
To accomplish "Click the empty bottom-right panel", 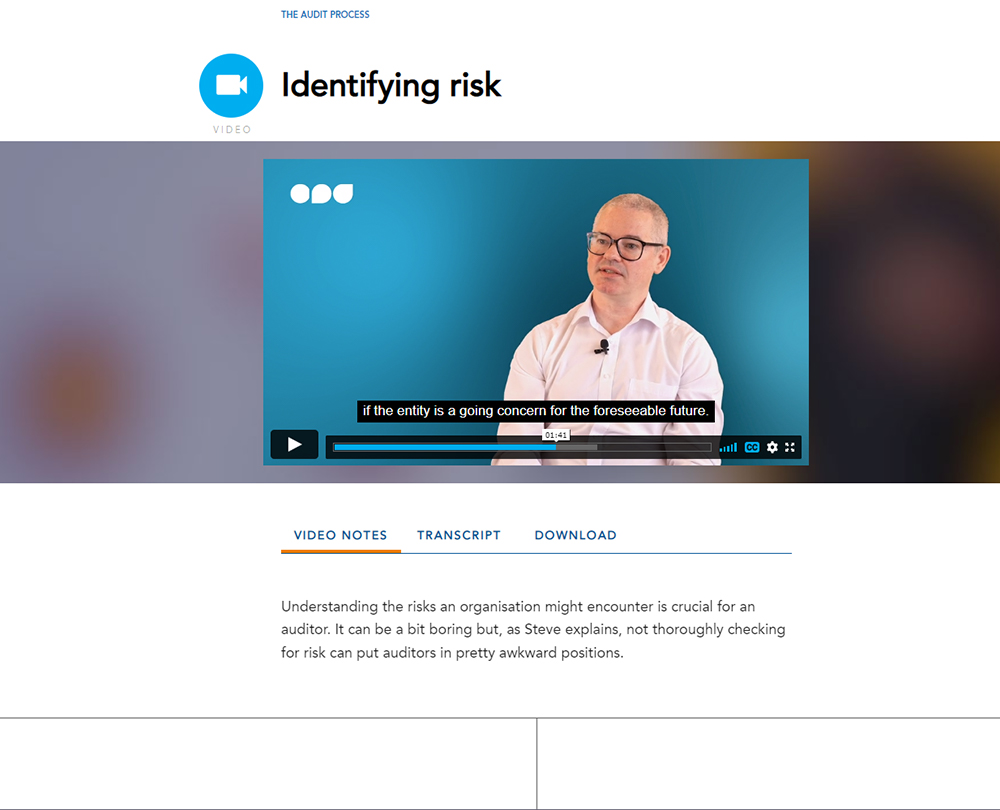I will [x=768, y=763].
